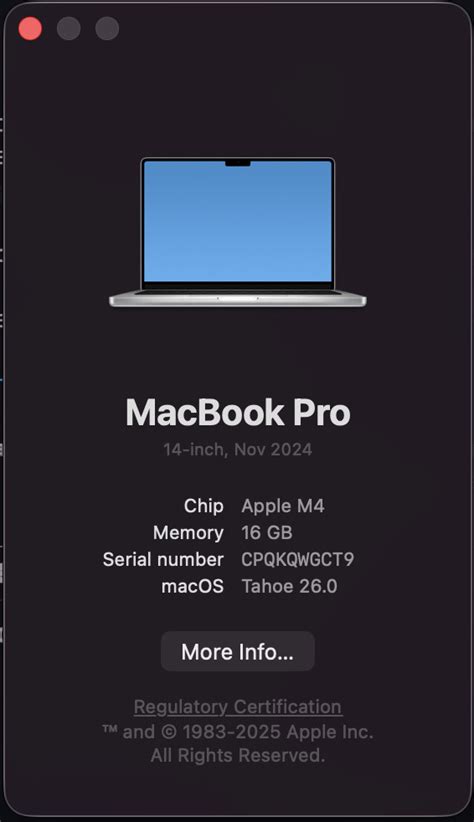Screen dimensions: 474x822
Task: Select the MacBook Pro title text
Action: click(238, 413)
